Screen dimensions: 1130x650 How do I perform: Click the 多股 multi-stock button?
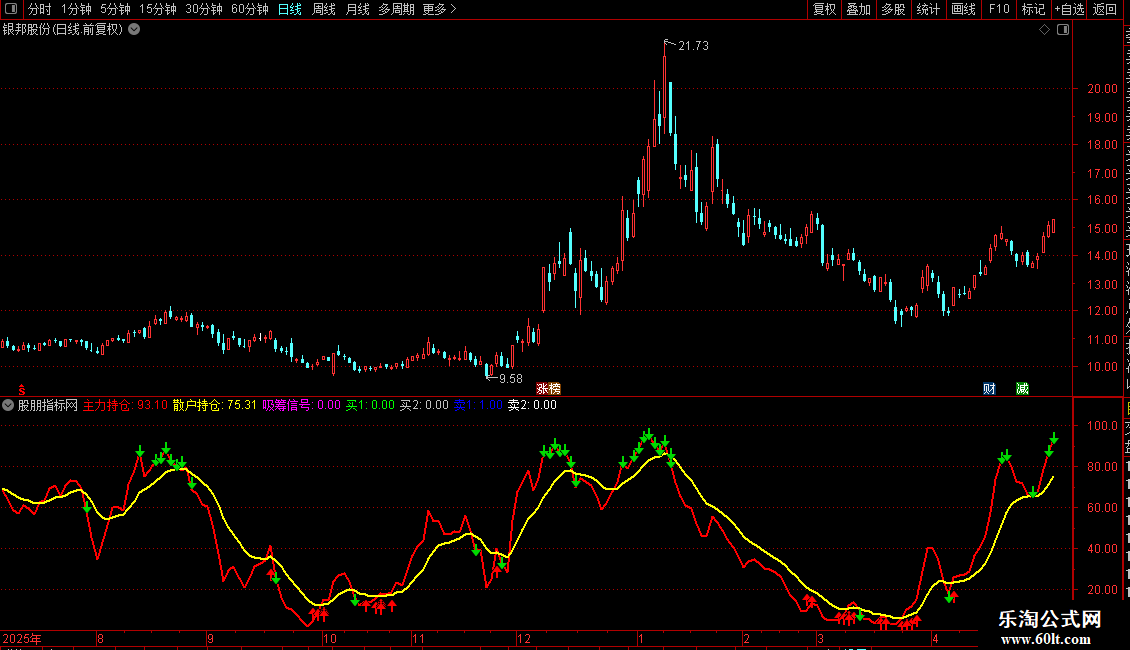click(x=893, y=9)
